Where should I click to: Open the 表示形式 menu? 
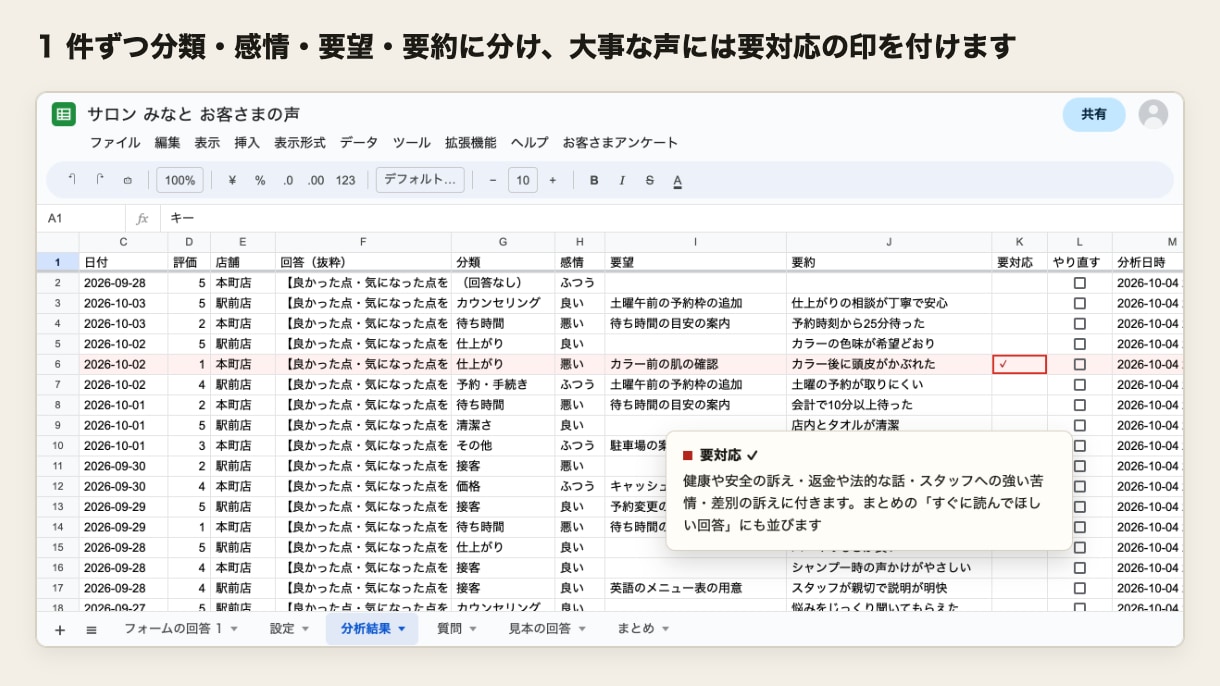click(x=300, y=143)
